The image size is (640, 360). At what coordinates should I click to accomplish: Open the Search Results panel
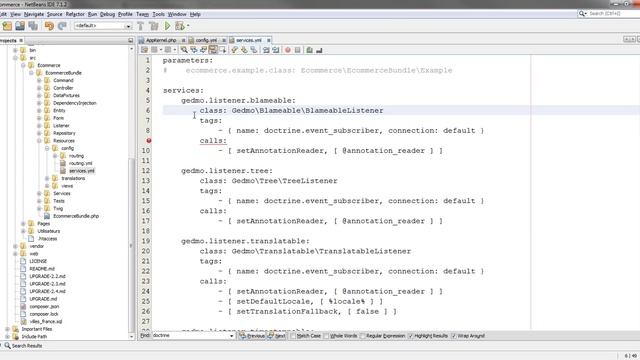[x=27, y=346]
